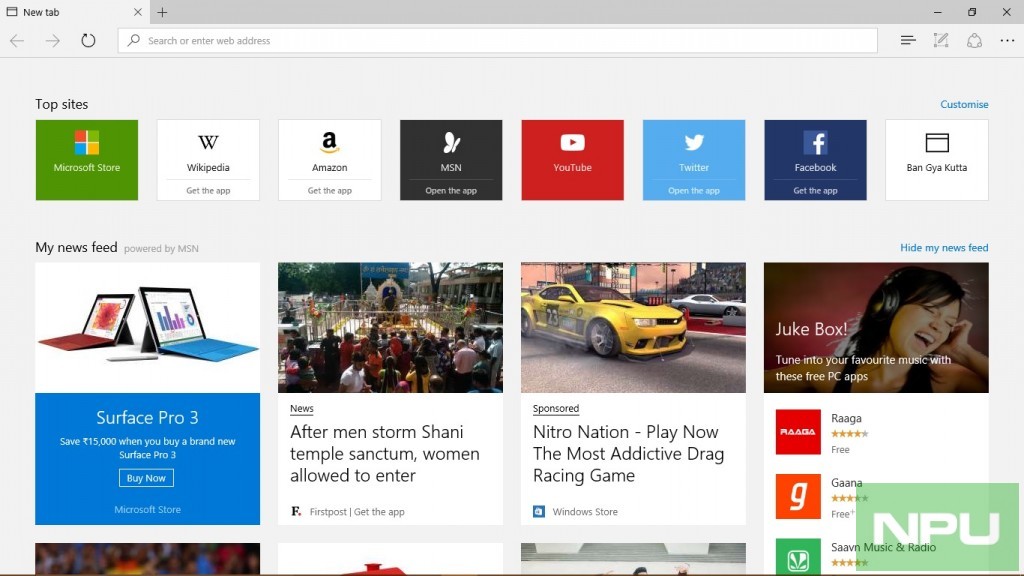Close the New tab tab
Image resolution: width=1024 pixels, height=576 pixels.
137,12
